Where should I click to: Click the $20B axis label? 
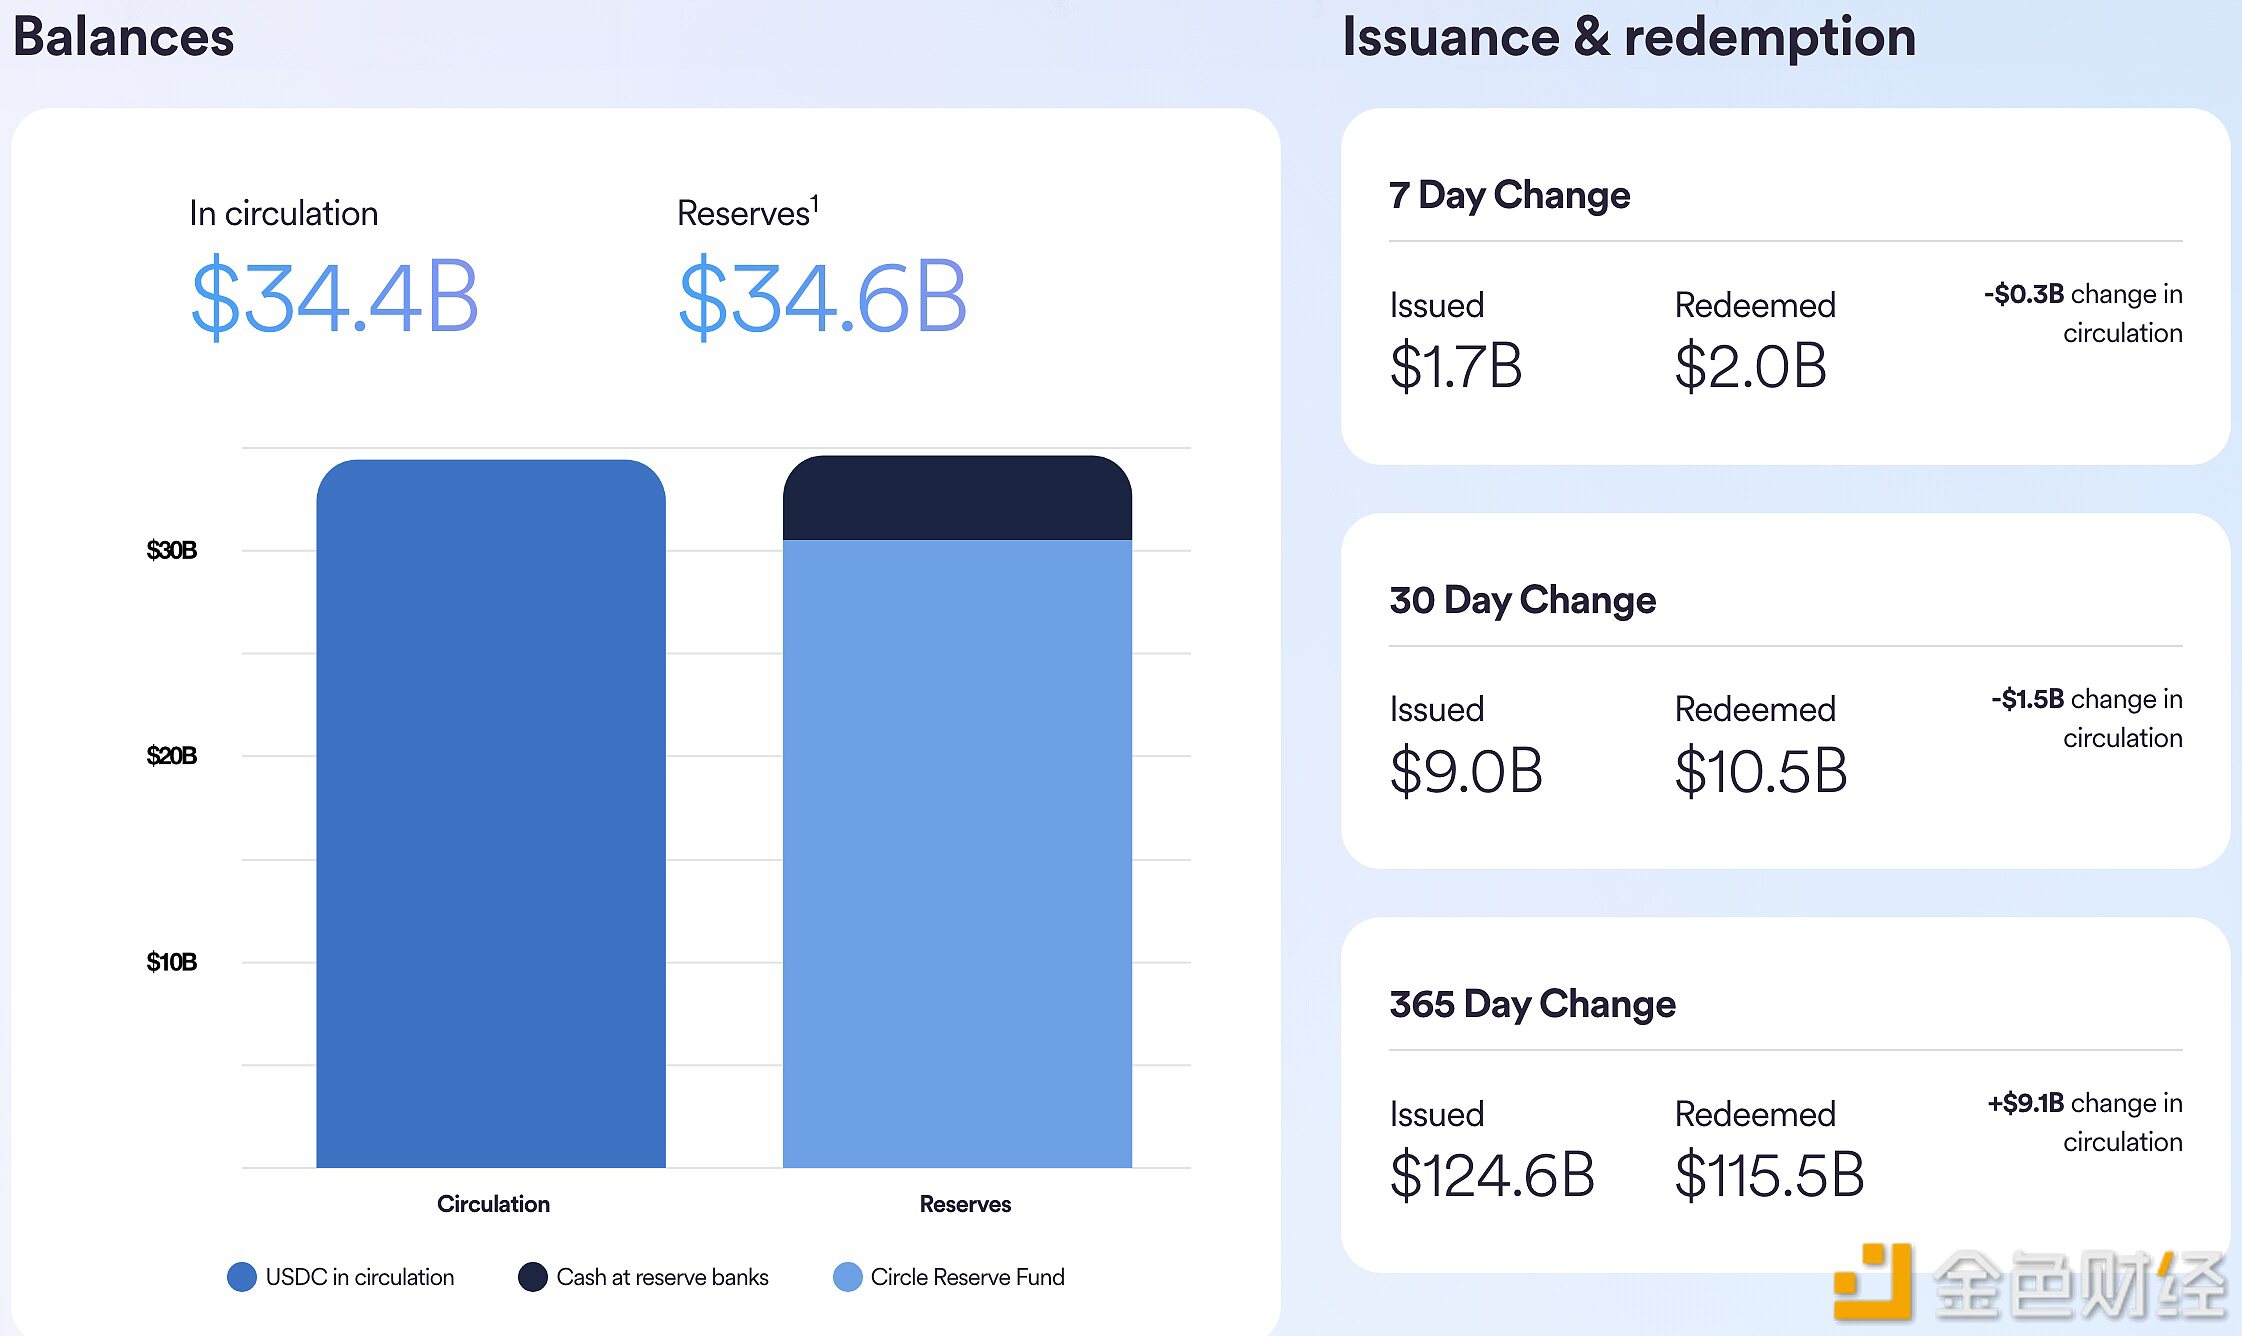coord(172,755)
